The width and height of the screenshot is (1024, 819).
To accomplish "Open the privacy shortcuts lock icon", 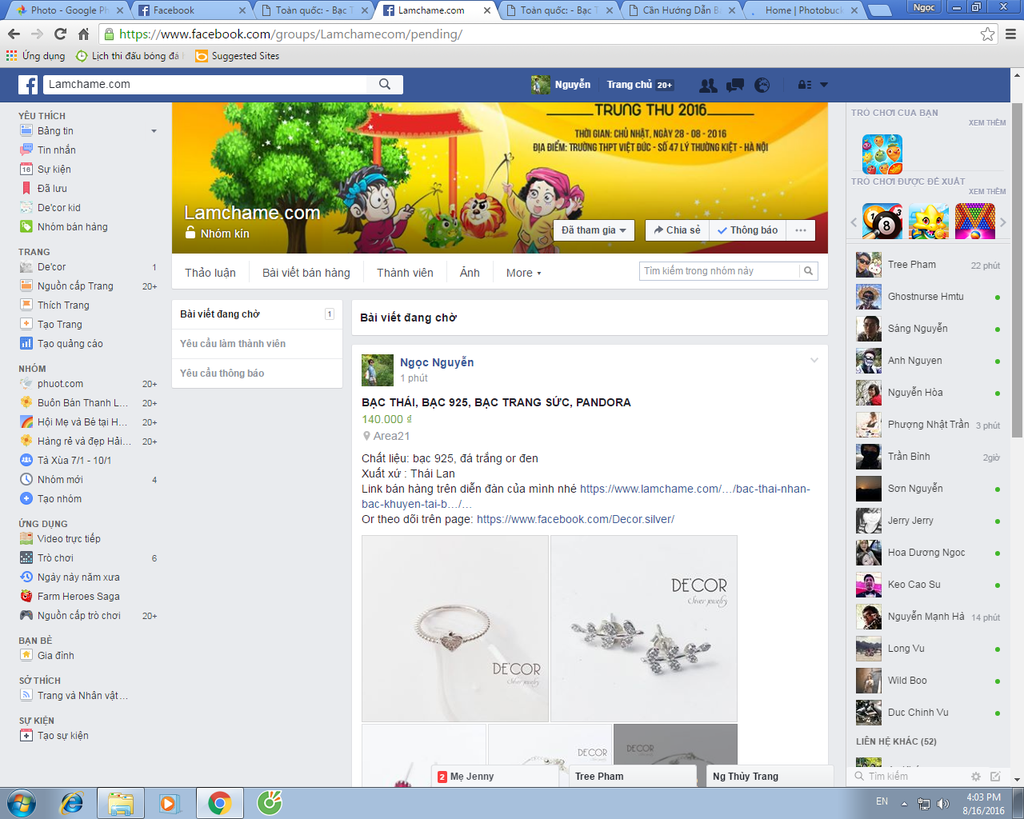I will click(805, 85).
